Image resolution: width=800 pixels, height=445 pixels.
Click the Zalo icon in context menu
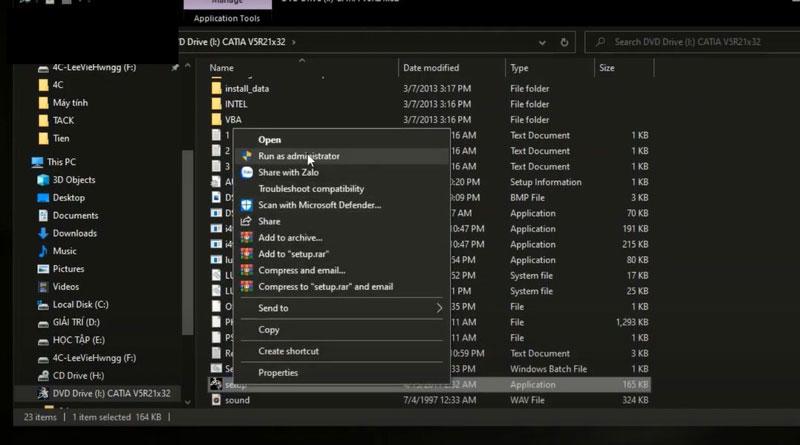click(x=246, y=172)
